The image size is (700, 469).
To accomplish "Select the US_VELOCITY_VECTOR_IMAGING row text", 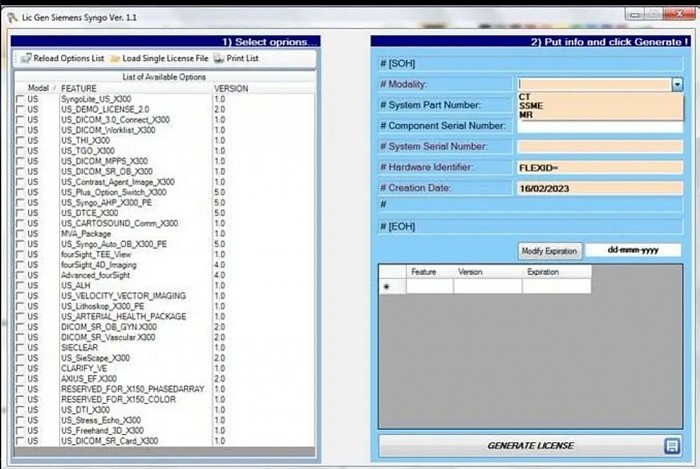I will (x=123, y=296).
